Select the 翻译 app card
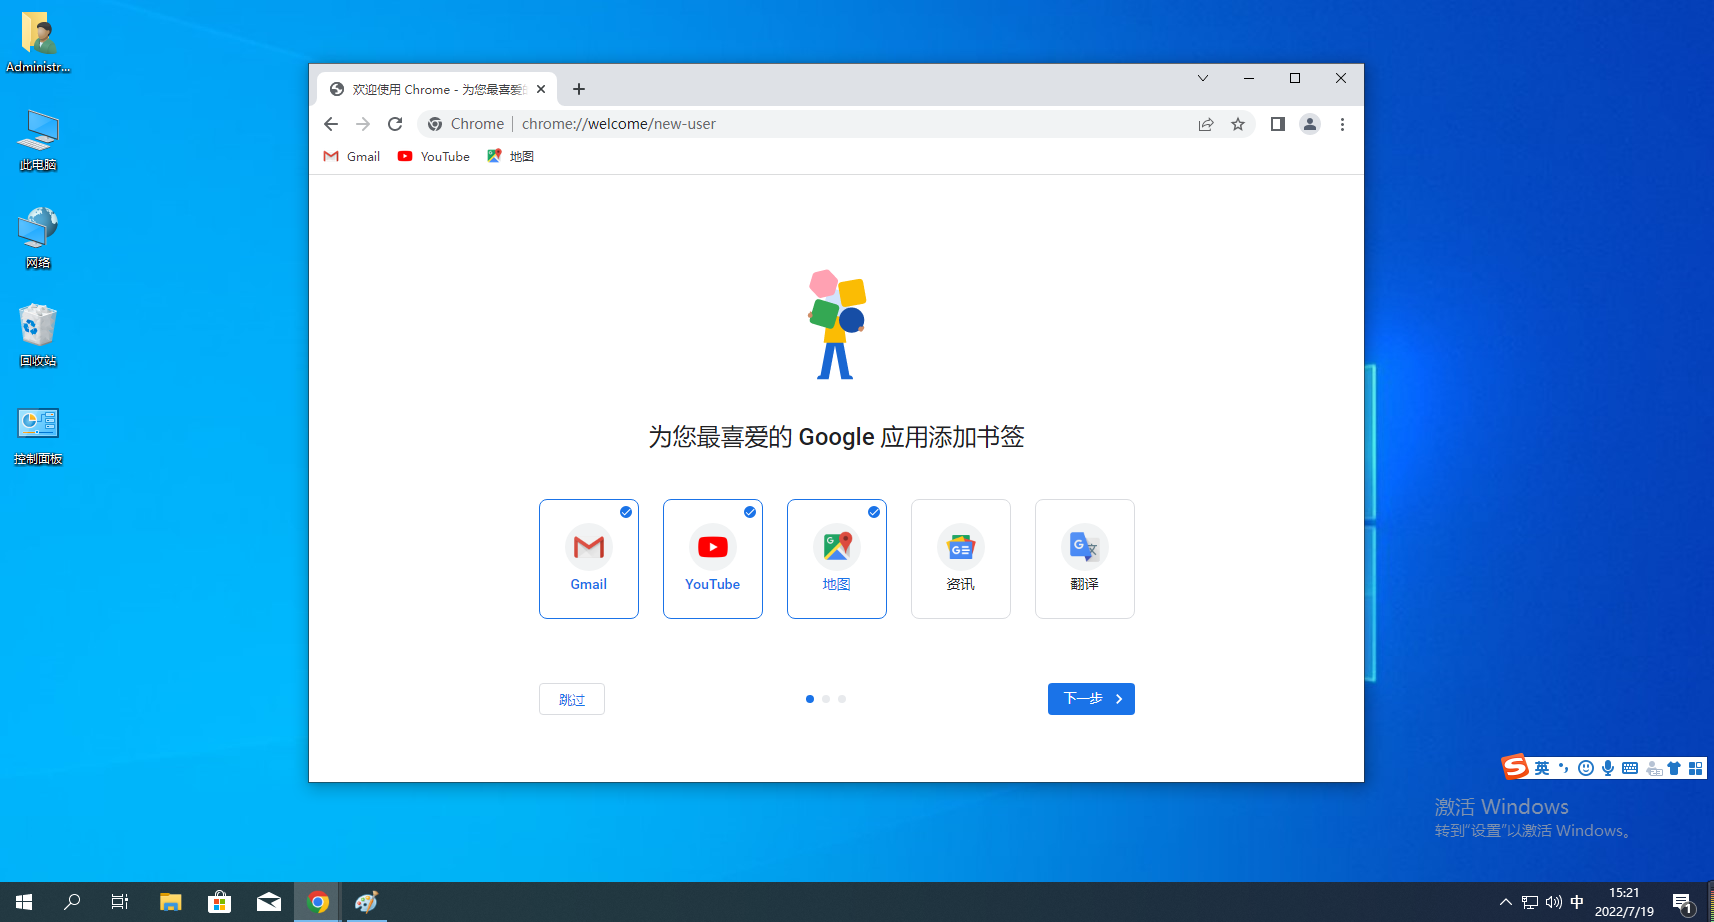Viewport: 1714px width, 922px height. 1085,559
